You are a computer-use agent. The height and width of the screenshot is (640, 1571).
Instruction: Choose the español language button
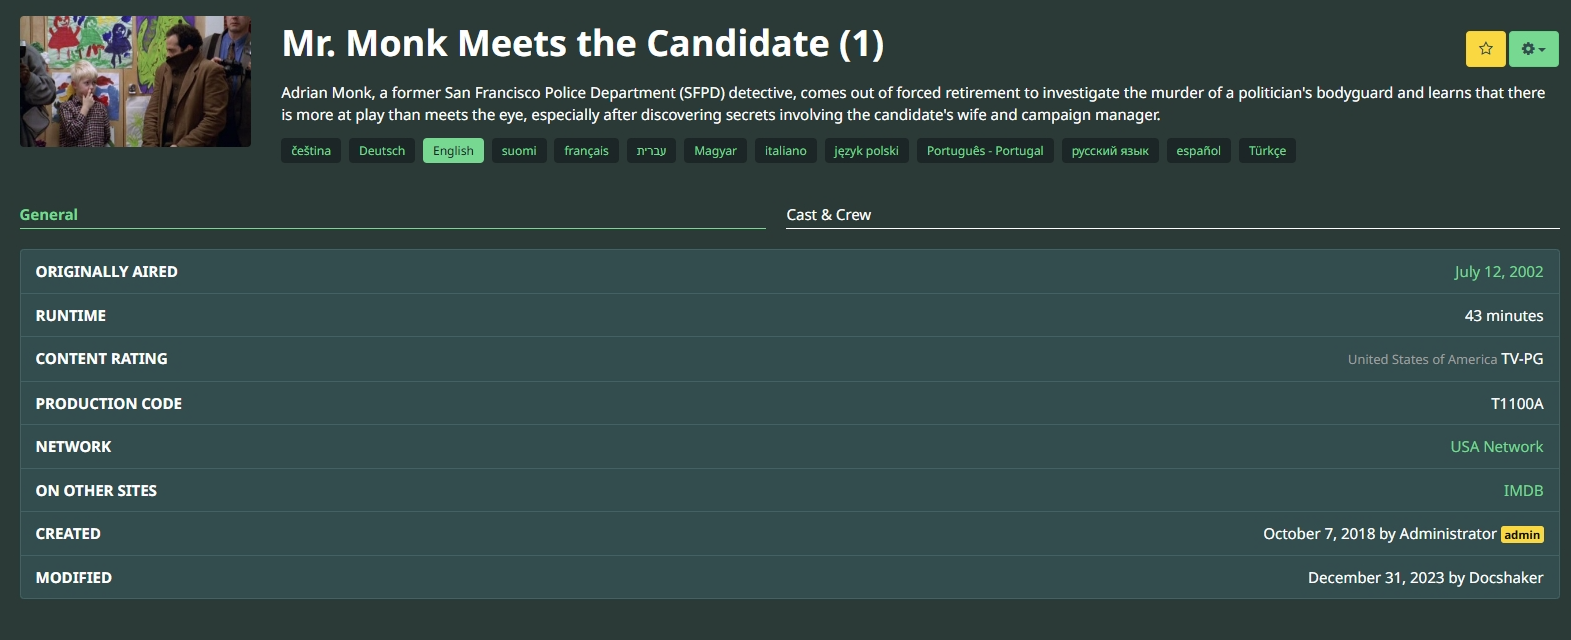(x=1198, y=151)
